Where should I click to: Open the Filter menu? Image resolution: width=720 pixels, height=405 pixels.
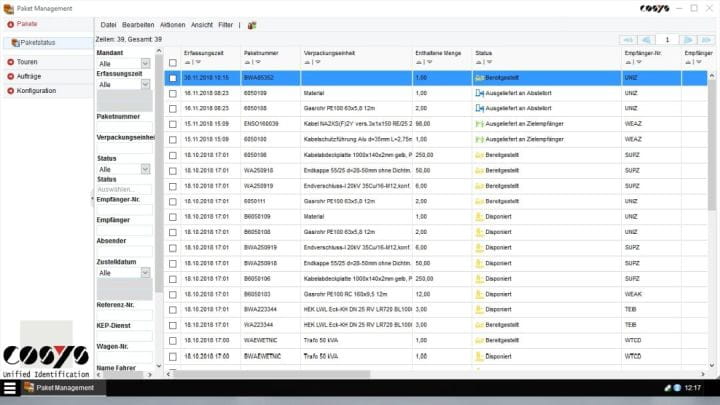(225, 25)
